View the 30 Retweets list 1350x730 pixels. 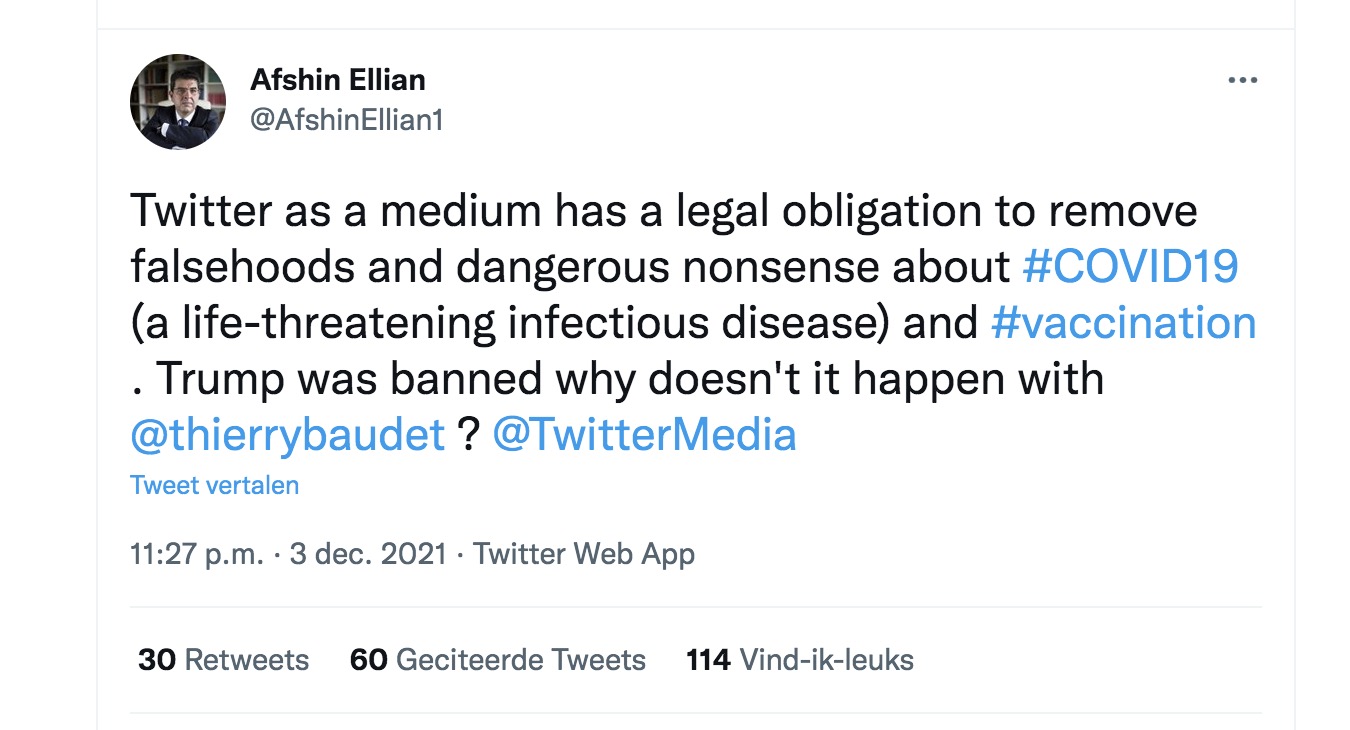[x=224, y=660]
